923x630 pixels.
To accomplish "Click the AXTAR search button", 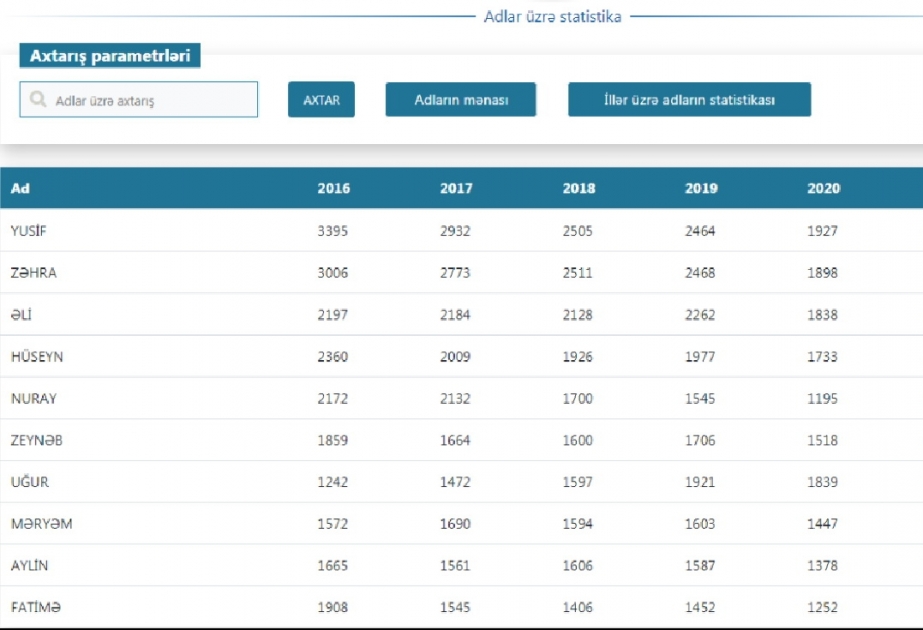I will (x=321, y=100).
